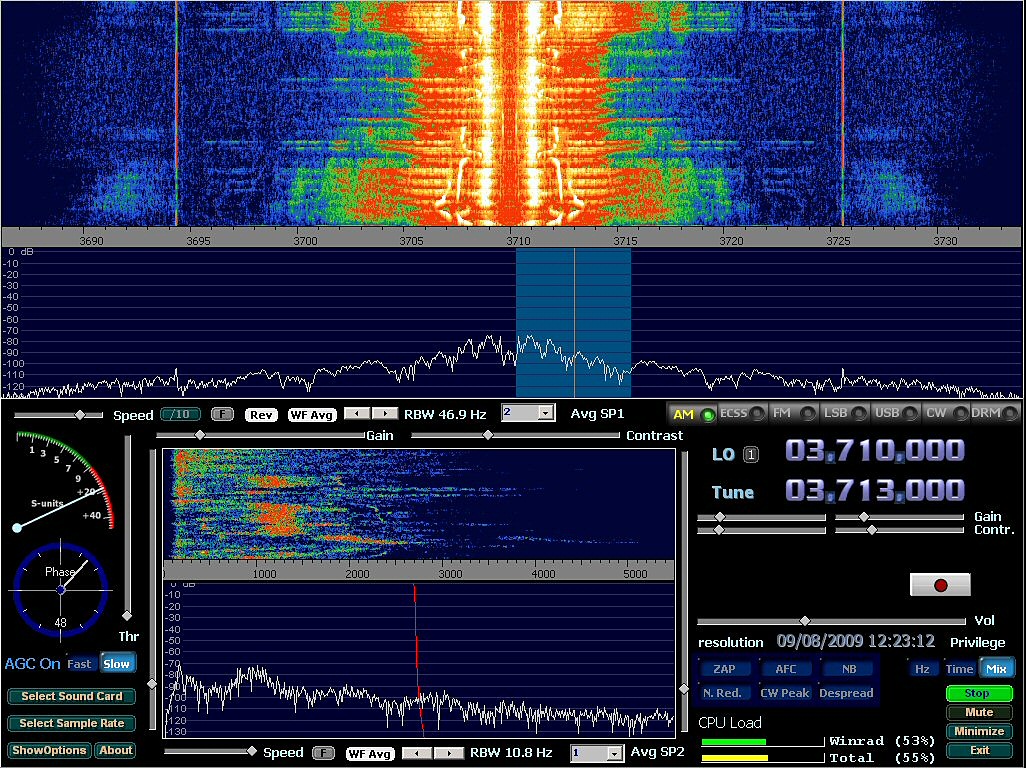Set AGC to Slow
The image size is (1026, 768).
coord(116,663)
